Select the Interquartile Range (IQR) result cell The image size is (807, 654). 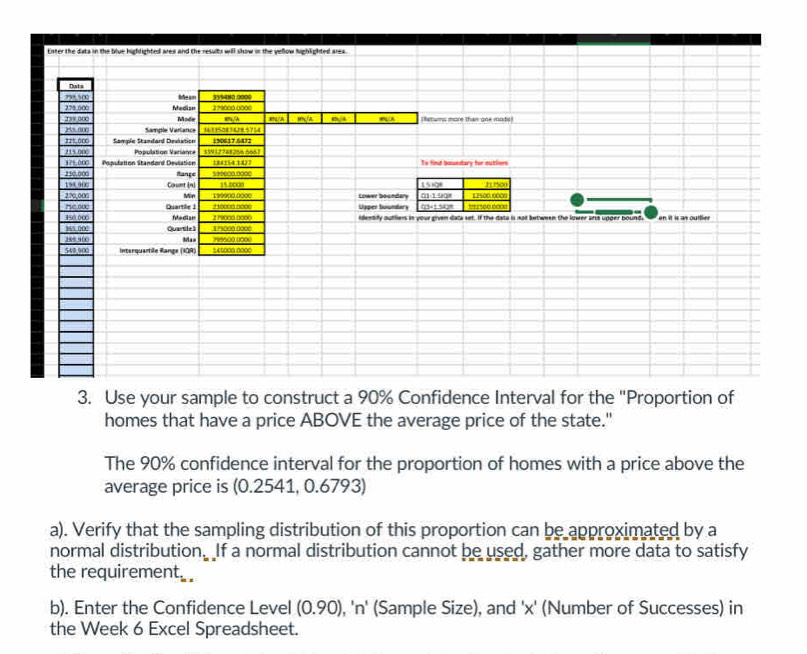point(230,247)
